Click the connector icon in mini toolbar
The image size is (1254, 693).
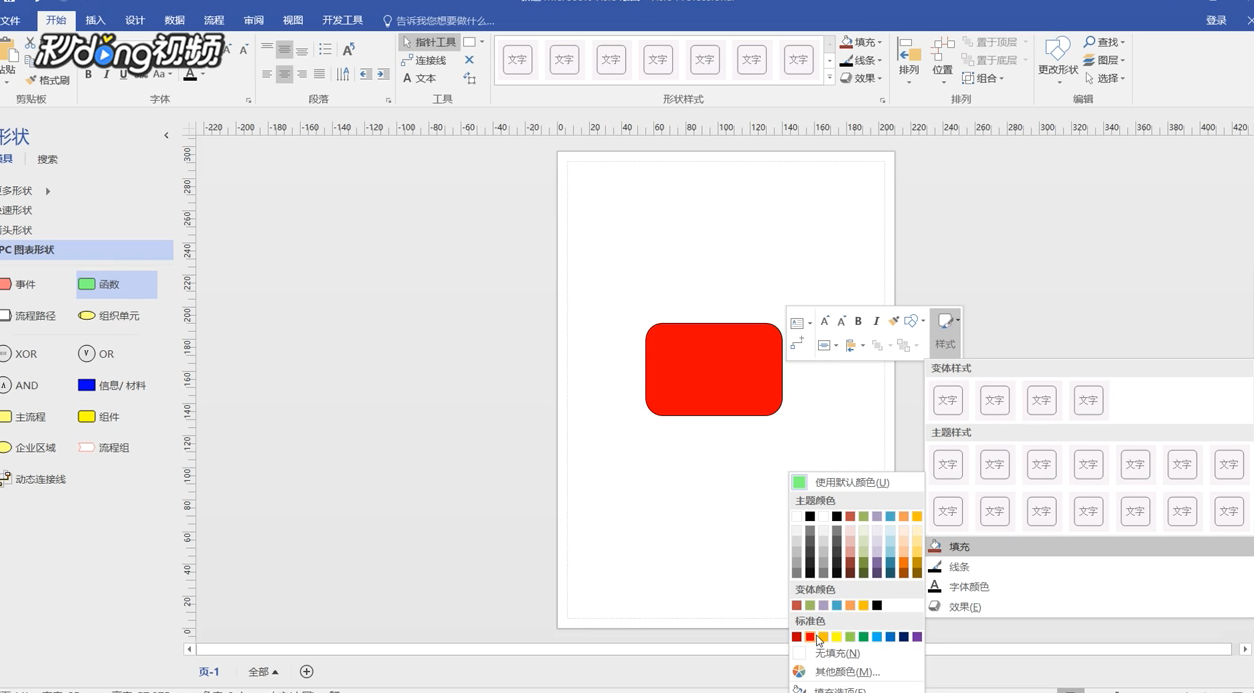pyautogui.click(x=797, y=344)
